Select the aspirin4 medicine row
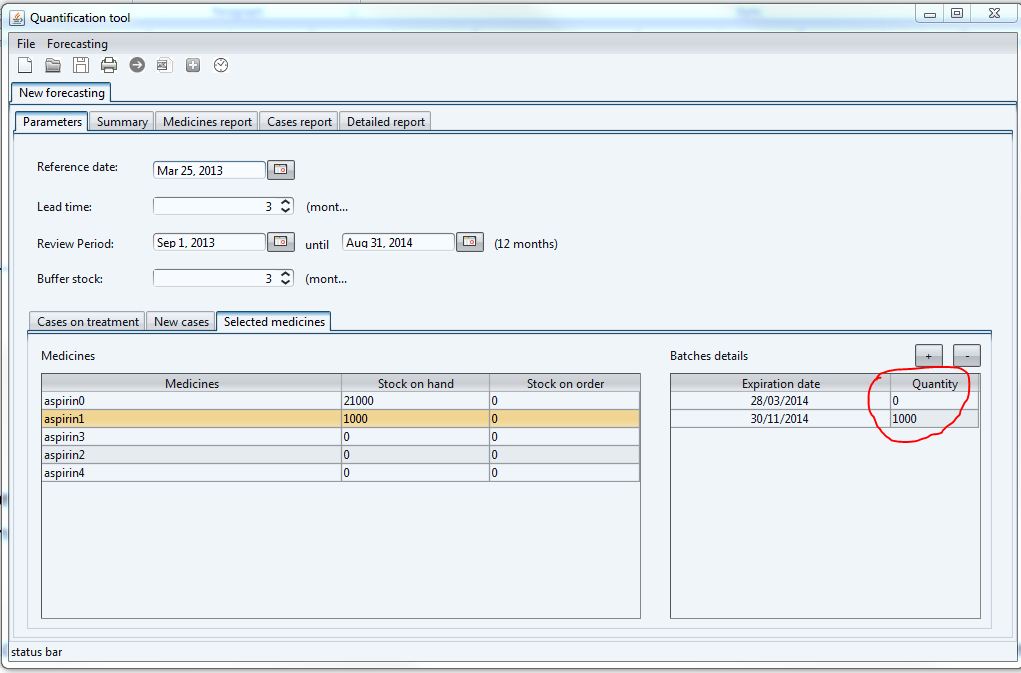Screen dimensions: 1021x673 (341, 473)
